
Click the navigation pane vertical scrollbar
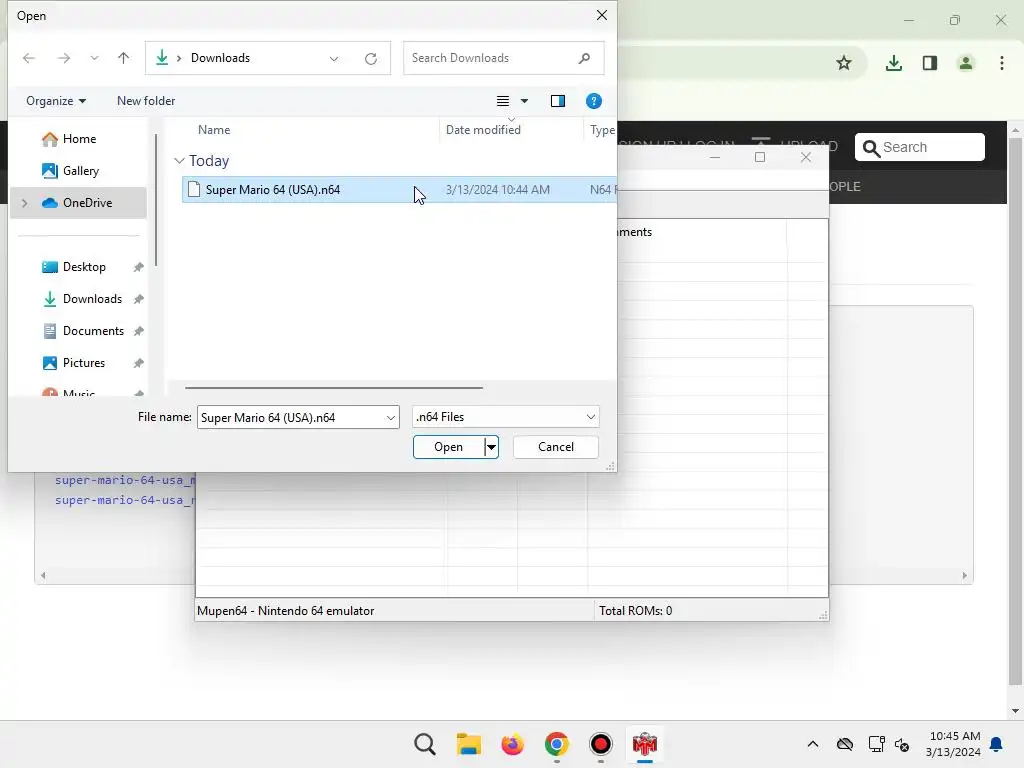pos(156,200)
